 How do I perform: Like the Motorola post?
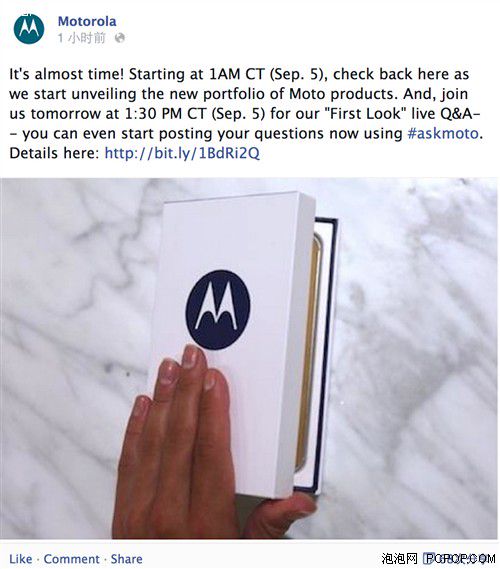(x=21, y=559)
